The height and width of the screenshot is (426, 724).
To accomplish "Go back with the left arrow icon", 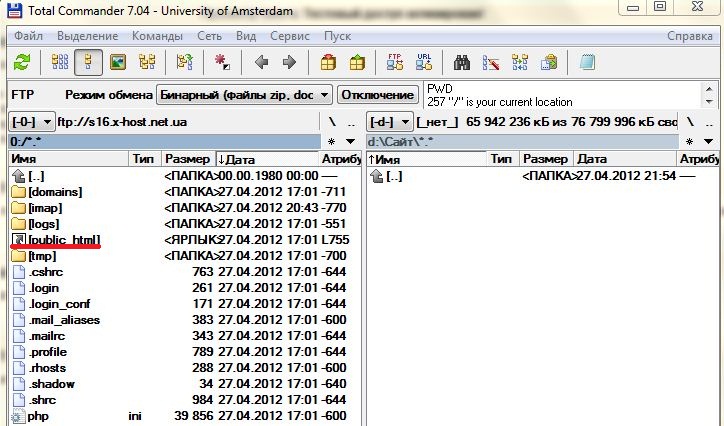I will pyautogui.click(x=261, y=62).
